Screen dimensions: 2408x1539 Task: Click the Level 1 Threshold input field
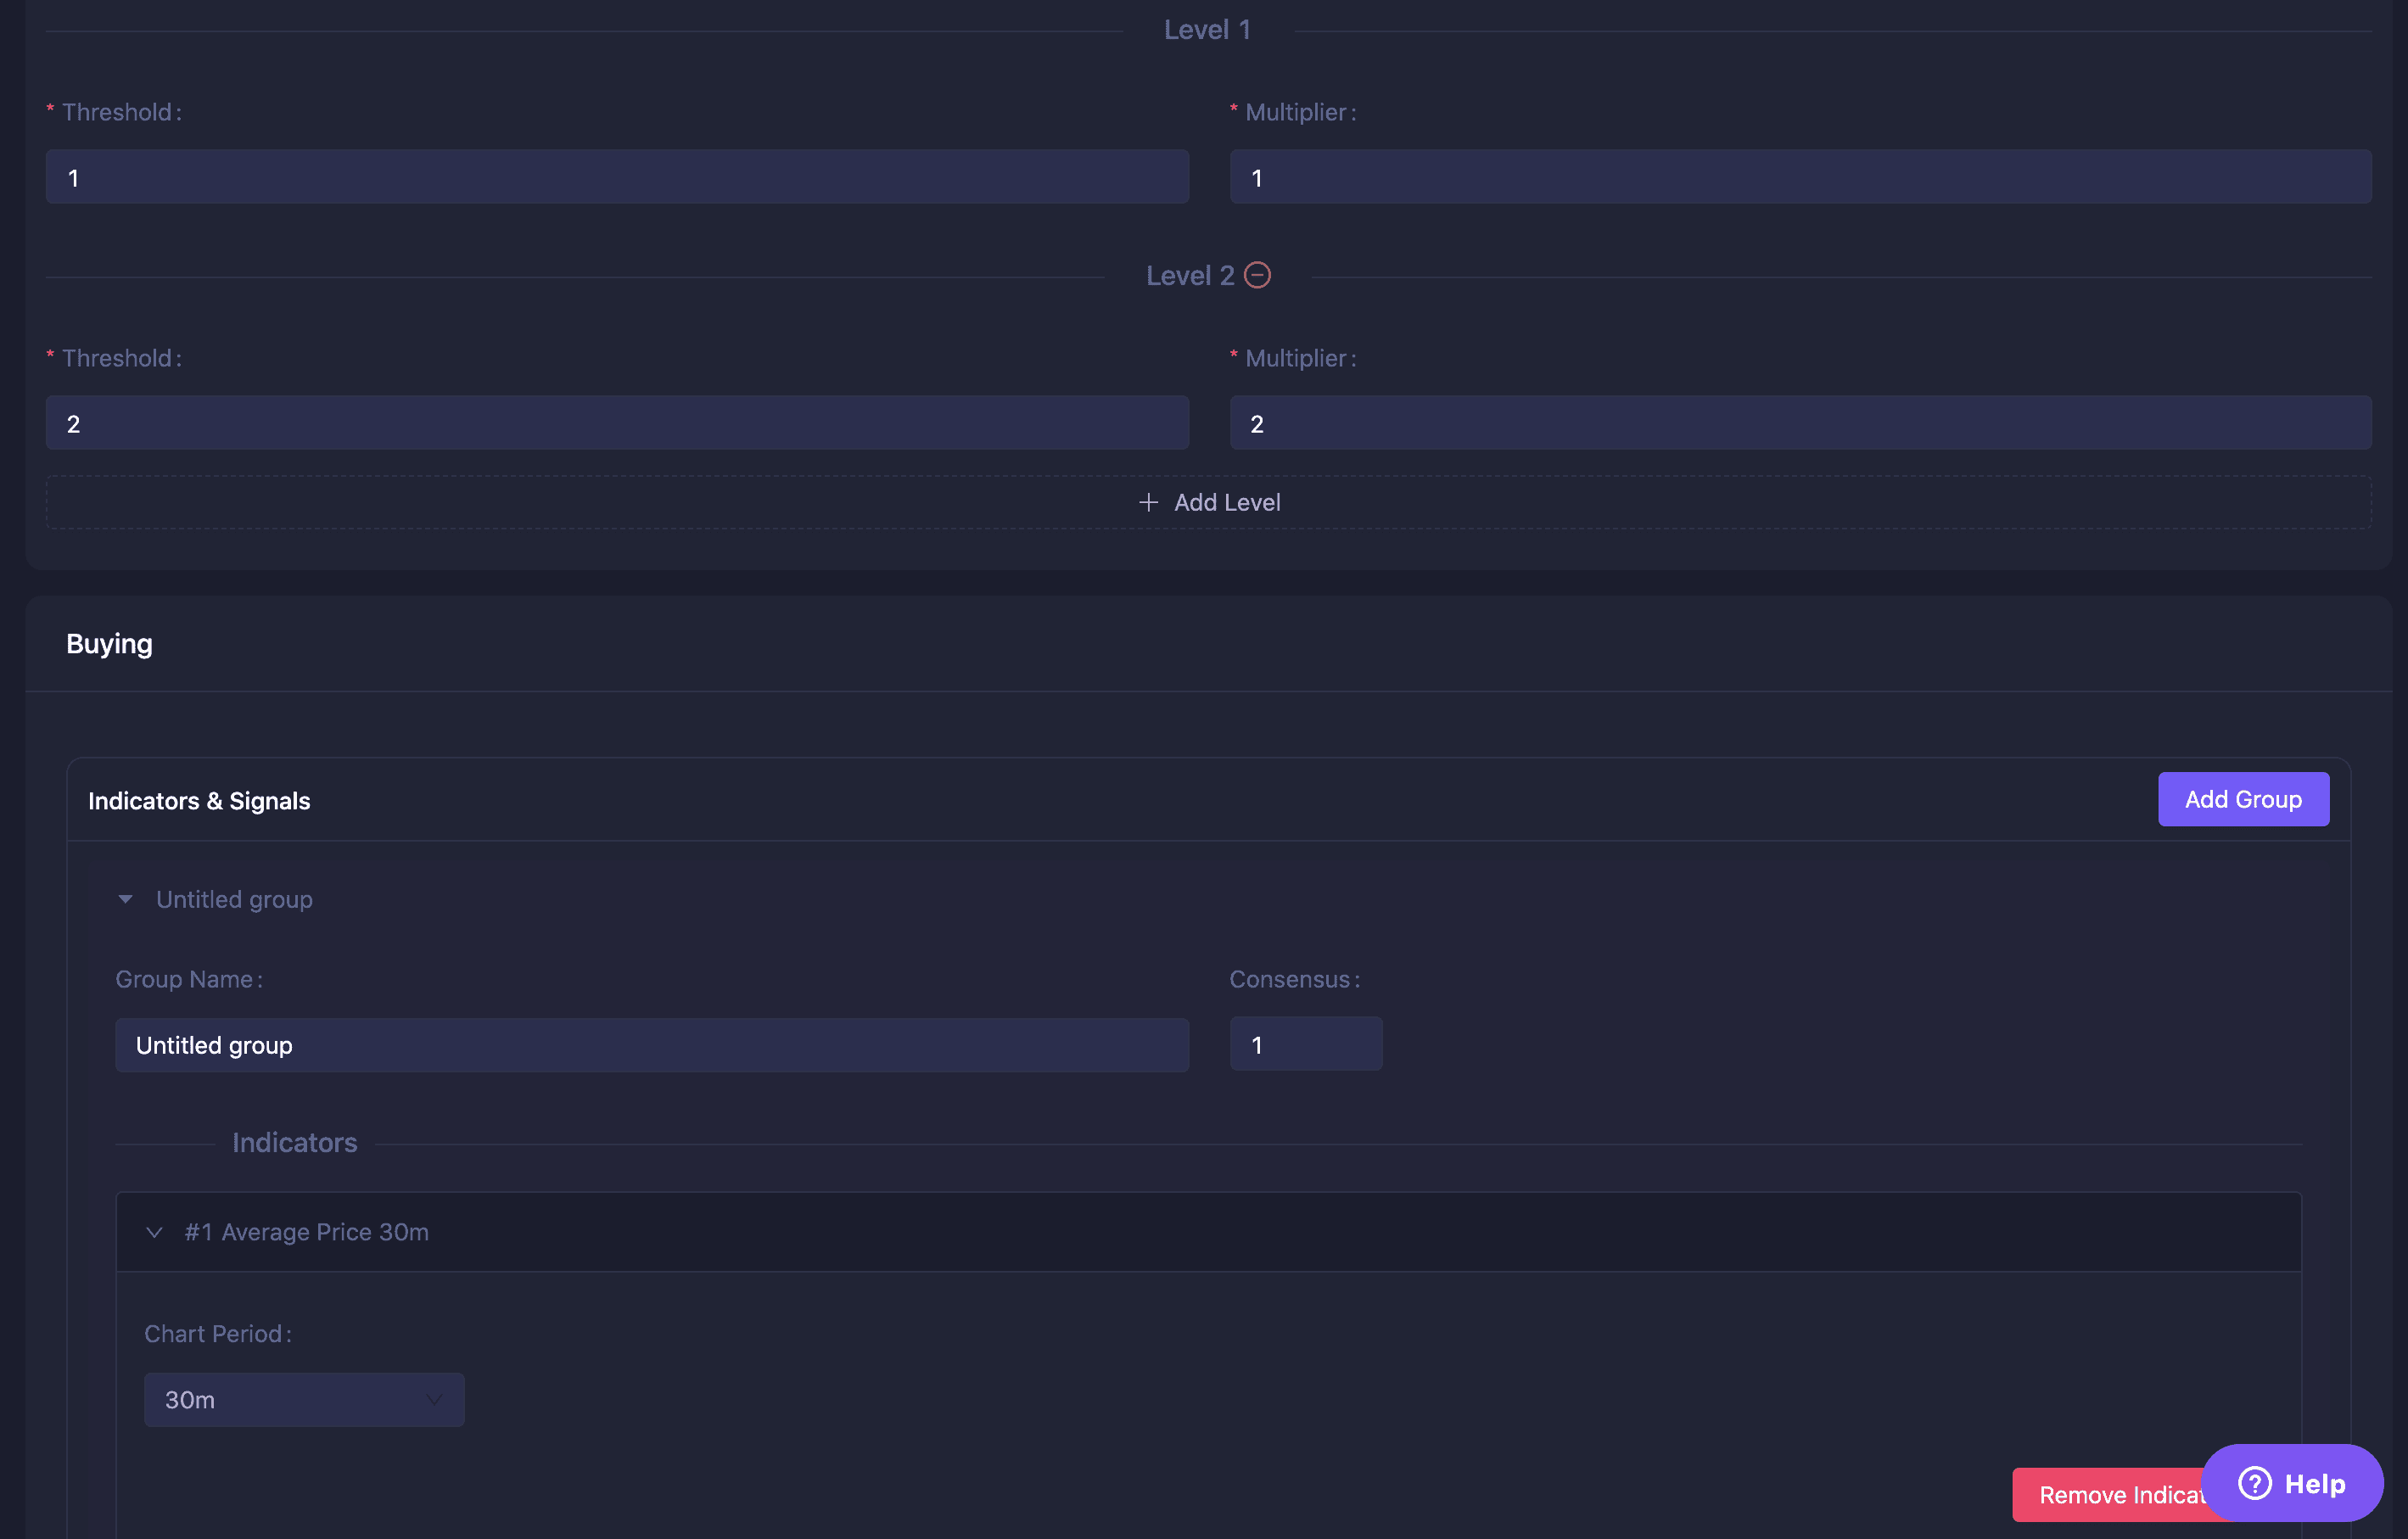(x=616, y=176)
